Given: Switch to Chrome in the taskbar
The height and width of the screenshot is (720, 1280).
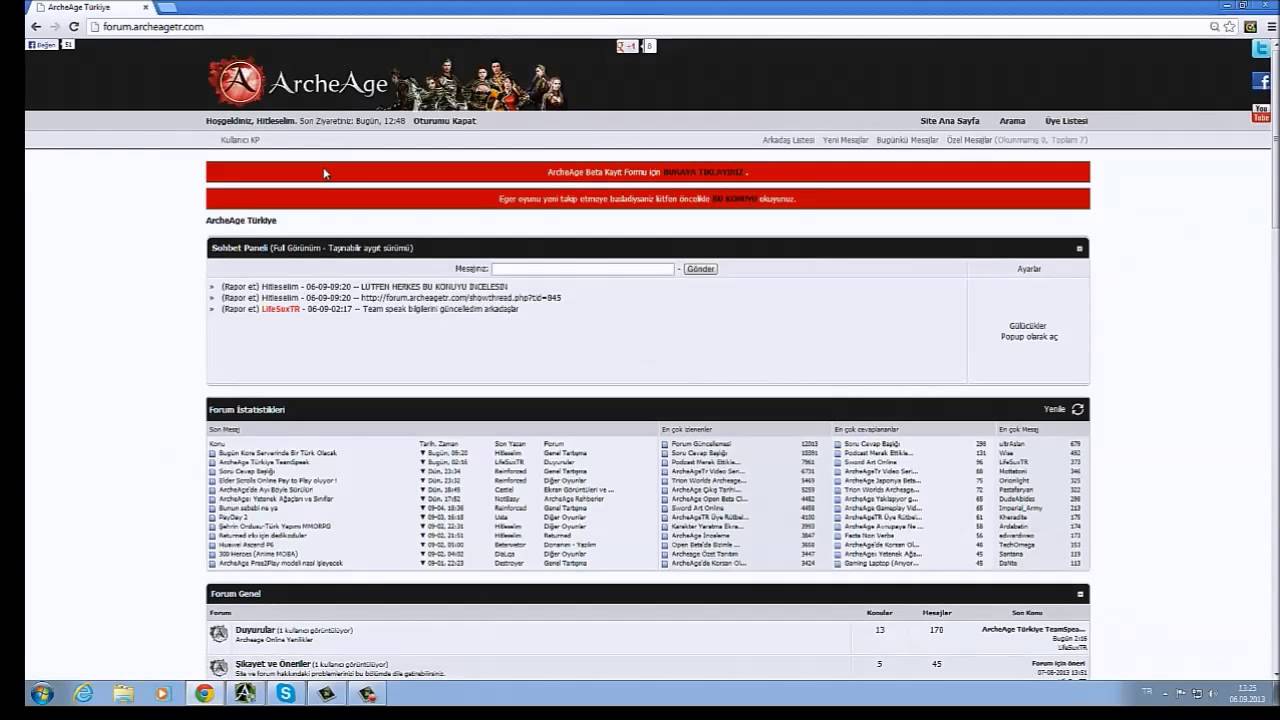Looking at the screenshot, I should (x=204, y=693).
